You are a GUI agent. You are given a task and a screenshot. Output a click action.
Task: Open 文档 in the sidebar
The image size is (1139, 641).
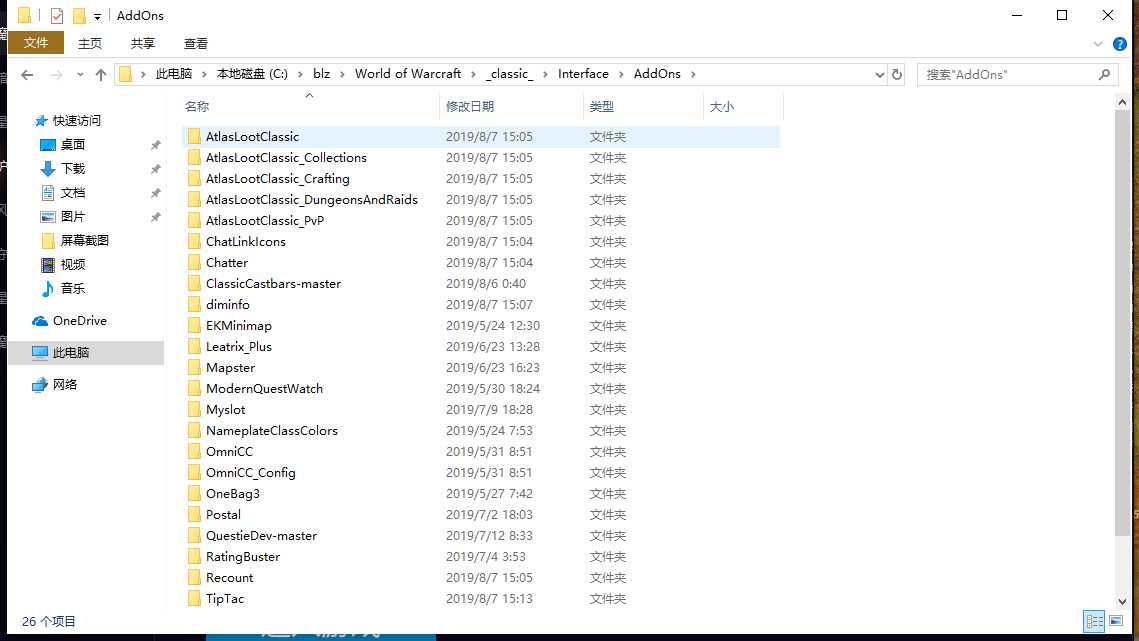click(73, 193)
